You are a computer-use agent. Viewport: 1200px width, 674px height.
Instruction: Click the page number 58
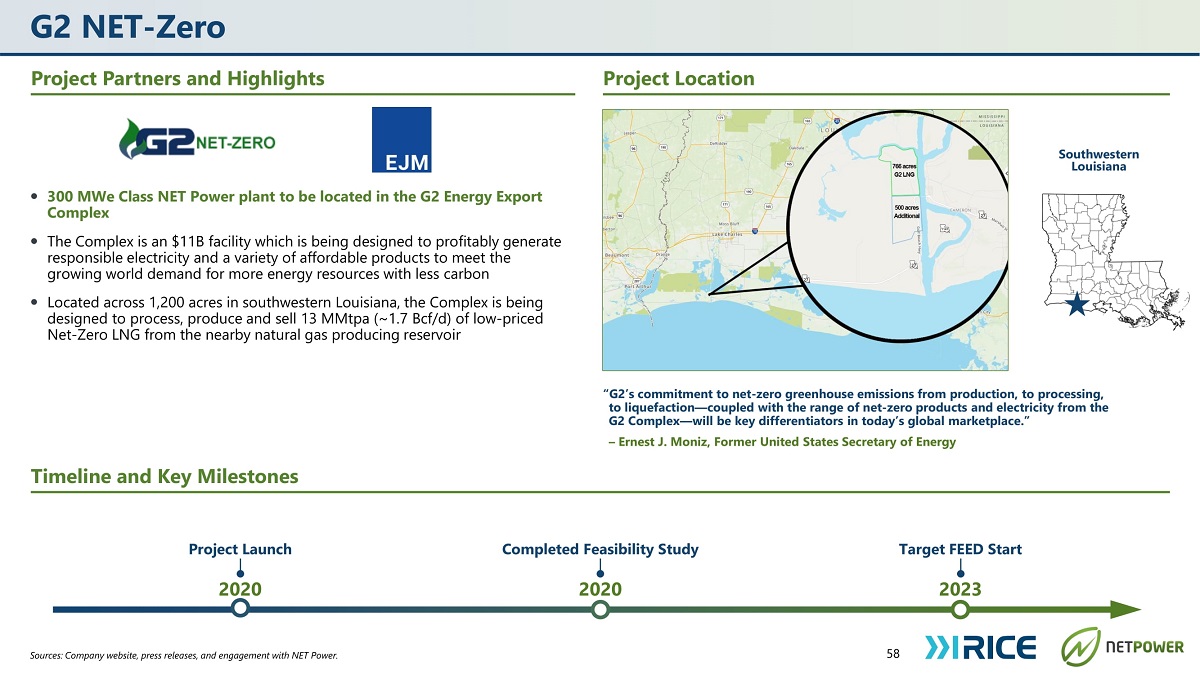(893, 654)
